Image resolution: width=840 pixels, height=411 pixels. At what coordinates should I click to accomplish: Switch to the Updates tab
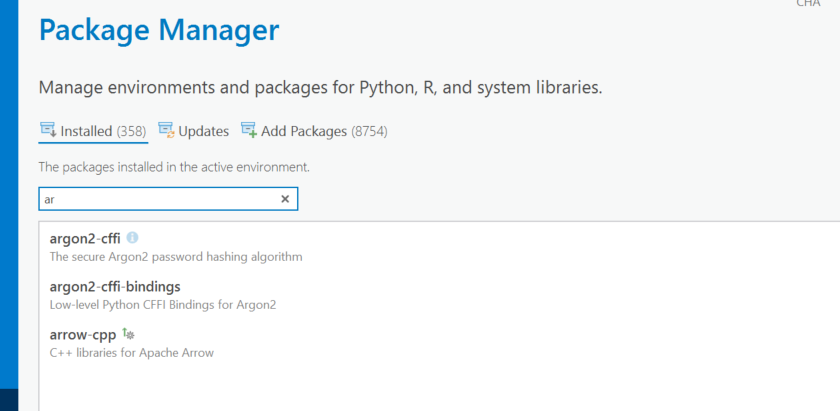pyautogui.click(x=203, y=131)
